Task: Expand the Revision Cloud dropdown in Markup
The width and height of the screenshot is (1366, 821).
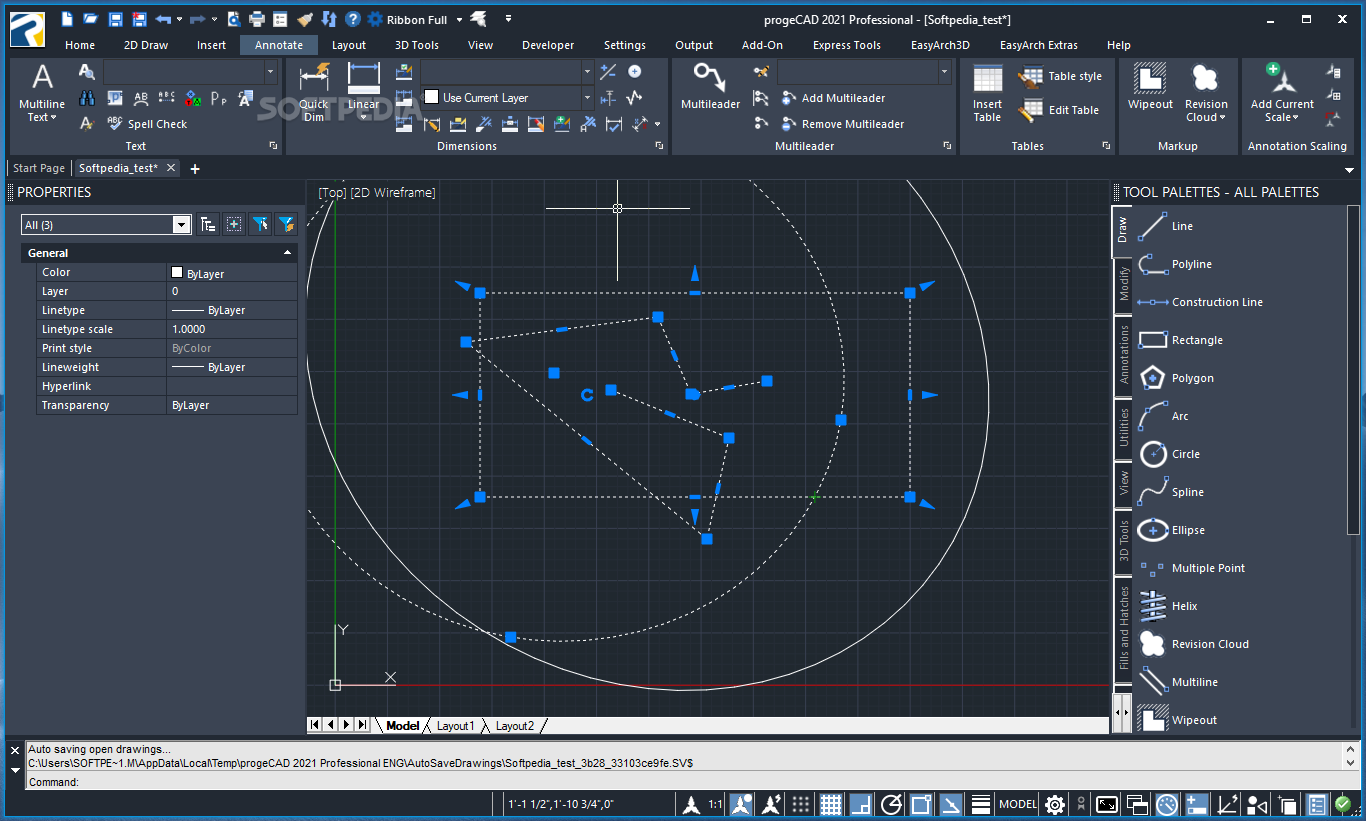Action: point(1222,118)
